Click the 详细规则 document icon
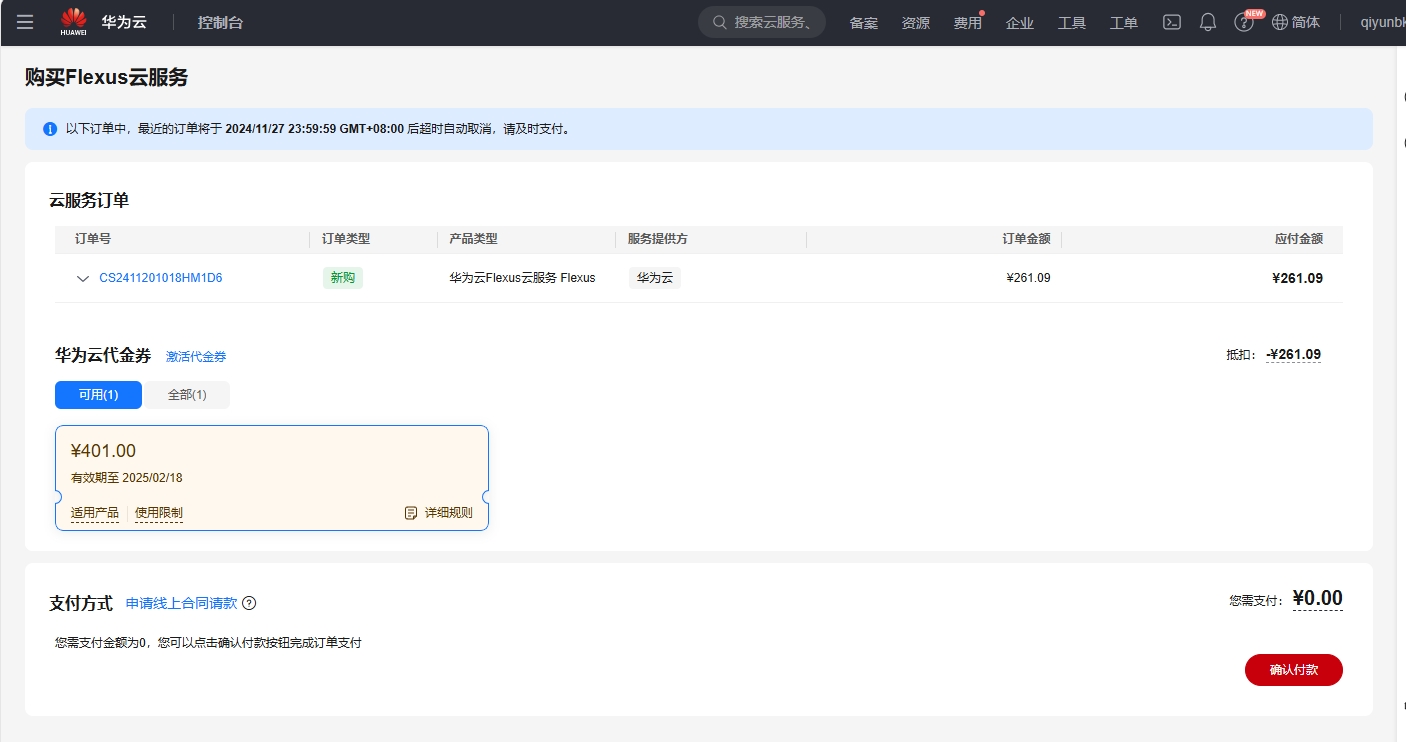1406x742 pixels. 410,513
